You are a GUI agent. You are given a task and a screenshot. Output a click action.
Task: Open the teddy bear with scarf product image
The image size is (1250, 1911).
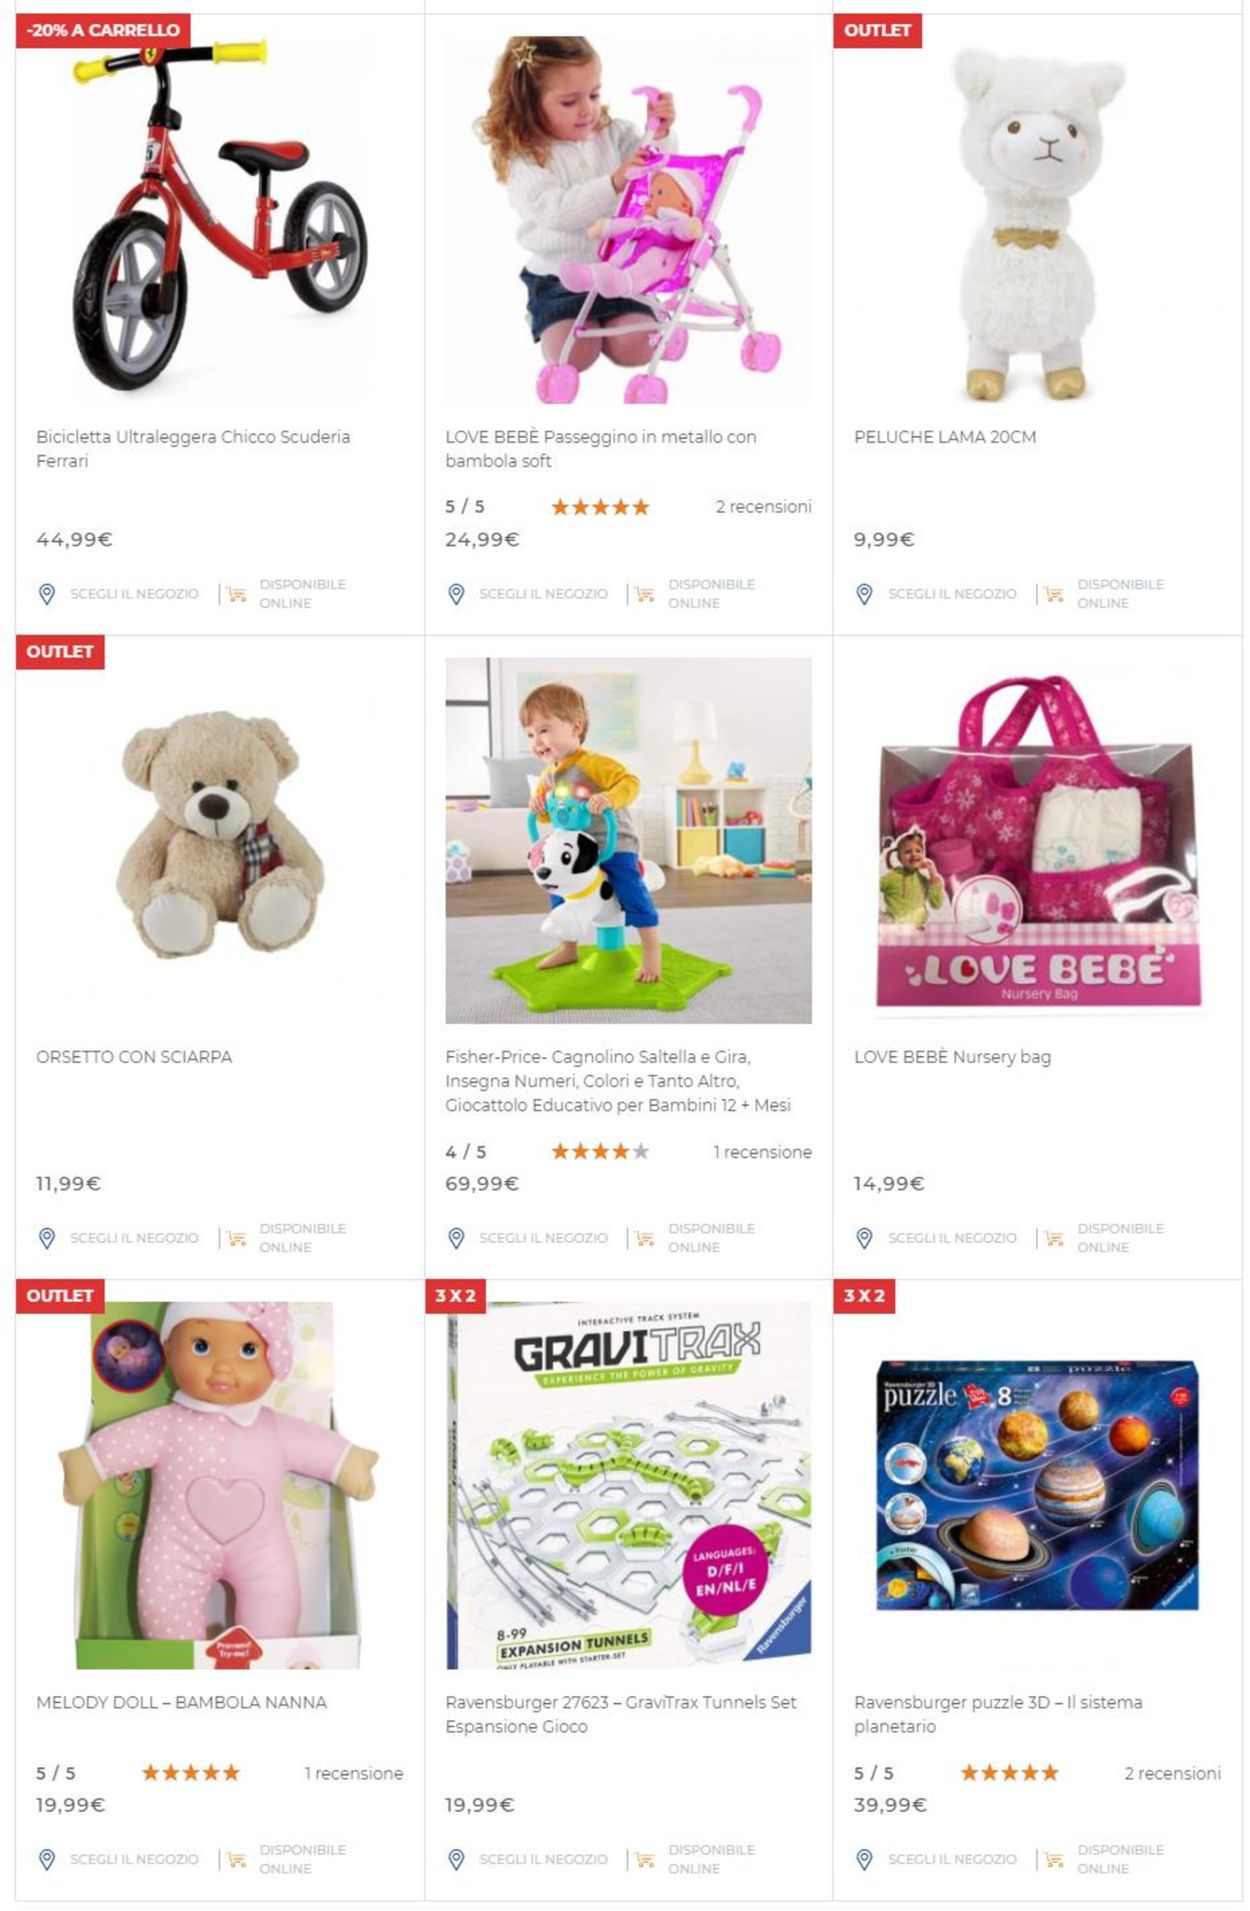[x=219, y=836]
